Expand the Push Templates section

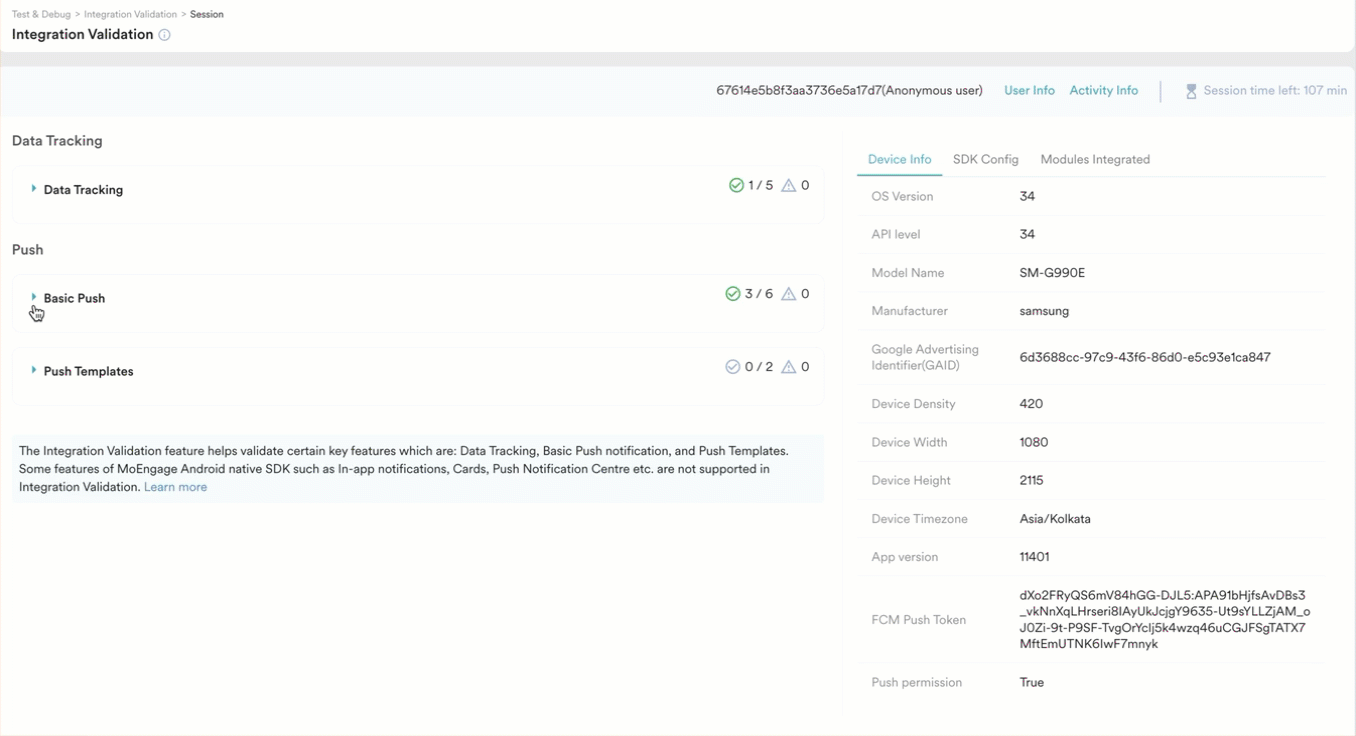click(34, 370)
